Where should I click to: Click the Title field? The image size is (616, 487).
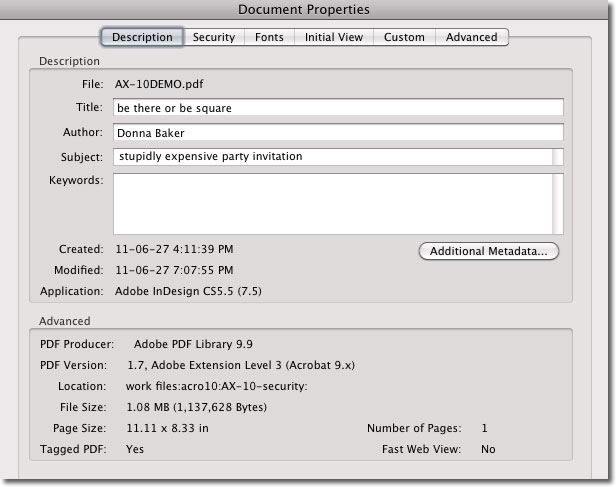[338, 107]
